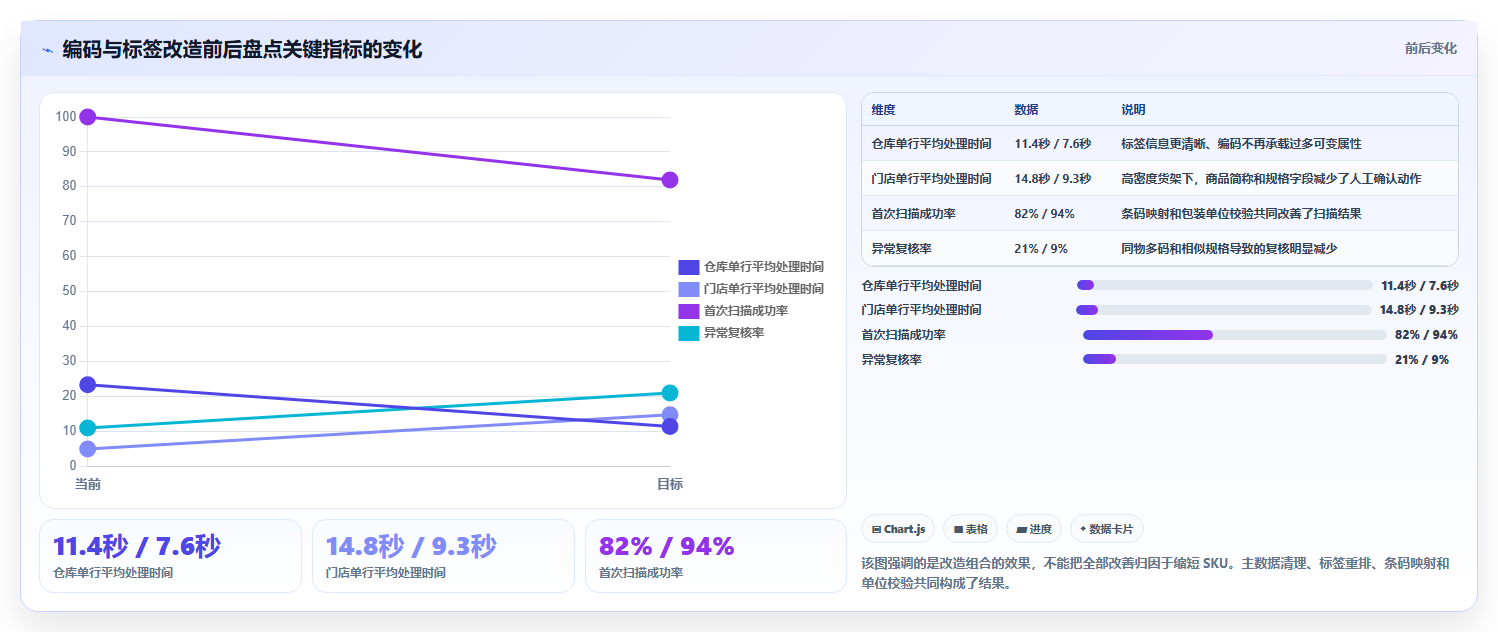The height and width of the screenshot is (632, 1498).
Task: Click the 说明 column header
Action: tap(1134, 110)
